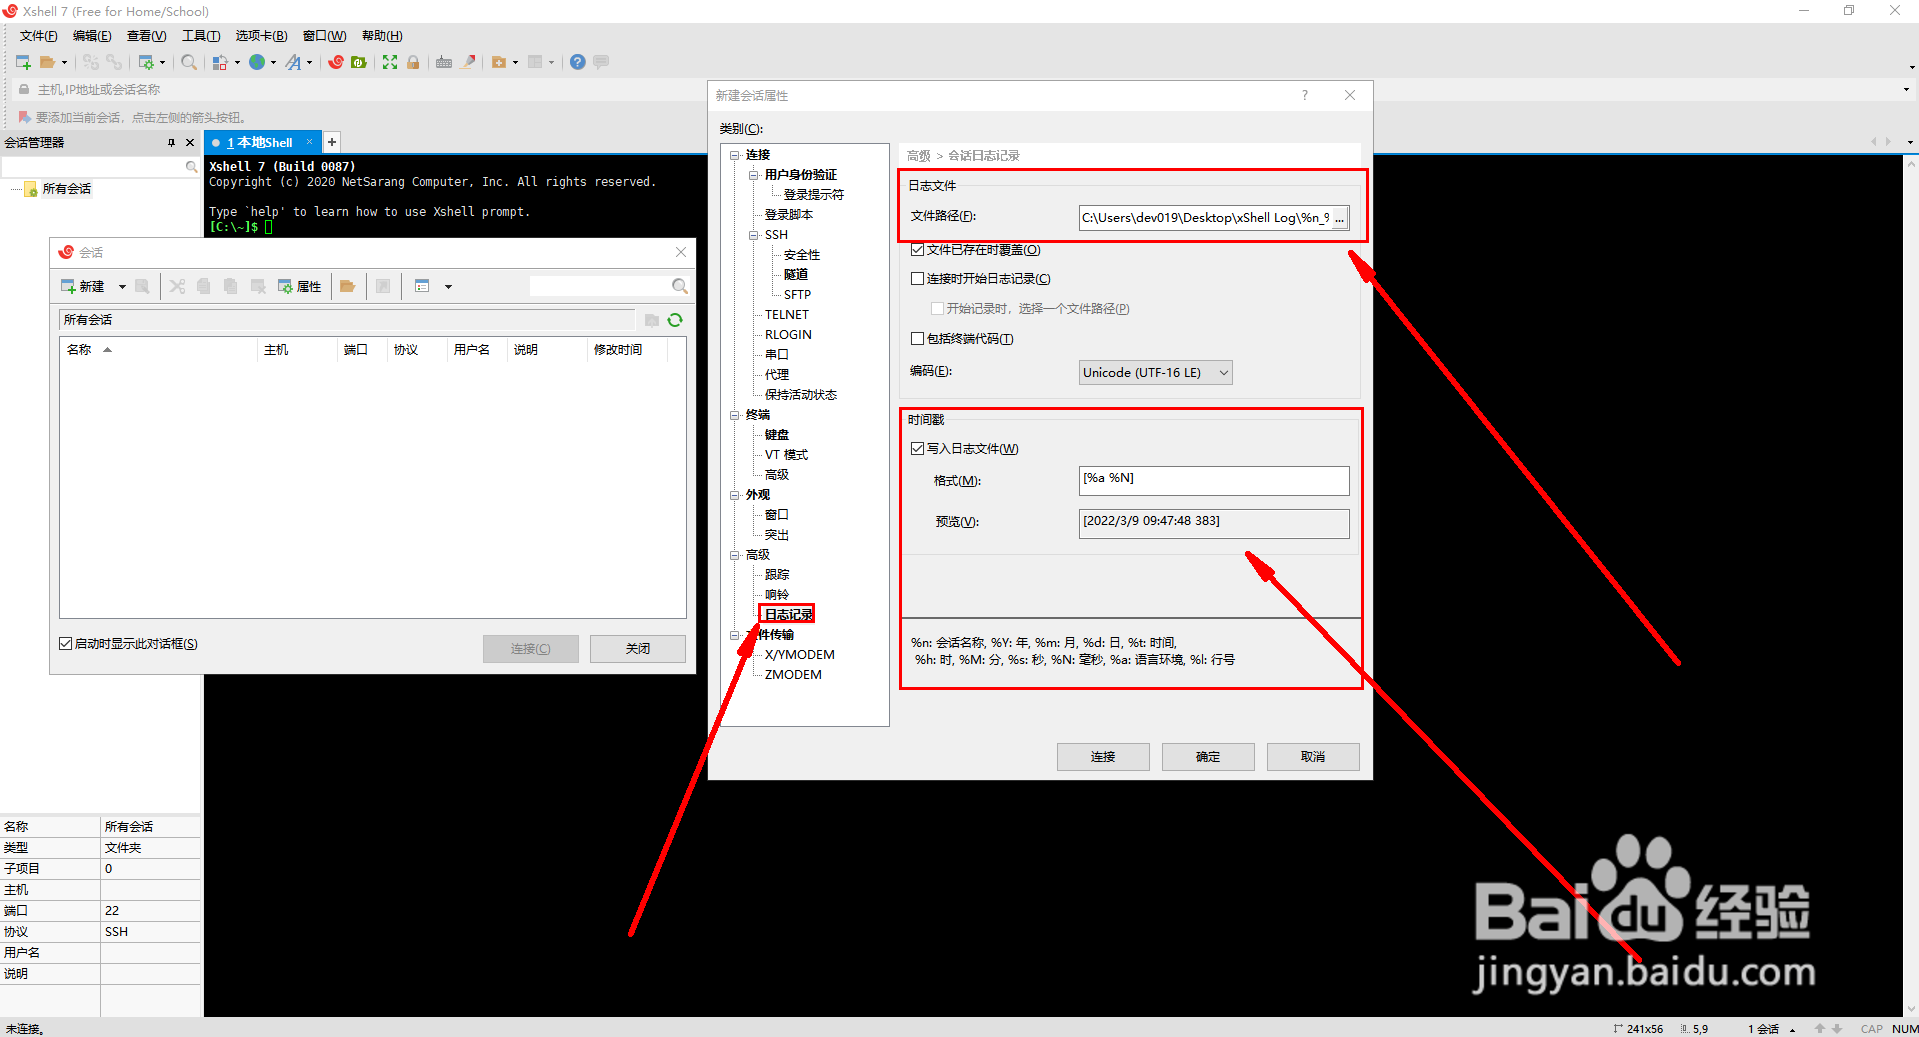Click 关闭 in the Sessions dialog
The width and height of the screenshot is (1919, 1037).
pyautogui.click(x=637, y=649)
